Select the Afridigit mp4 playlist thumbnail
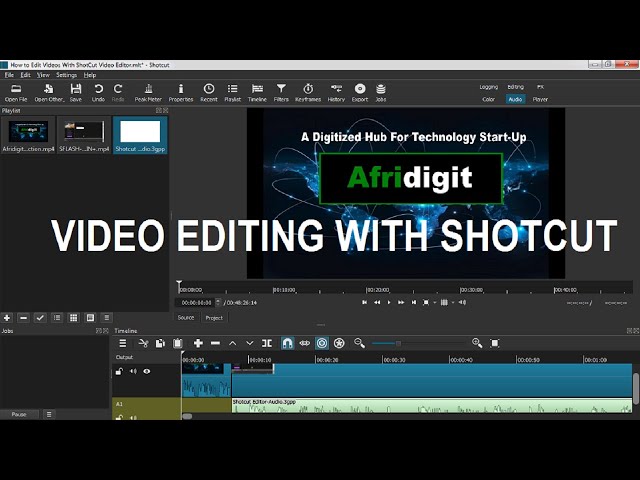The width and height of the screenshot is (640, 480). (x=28, y=135)
